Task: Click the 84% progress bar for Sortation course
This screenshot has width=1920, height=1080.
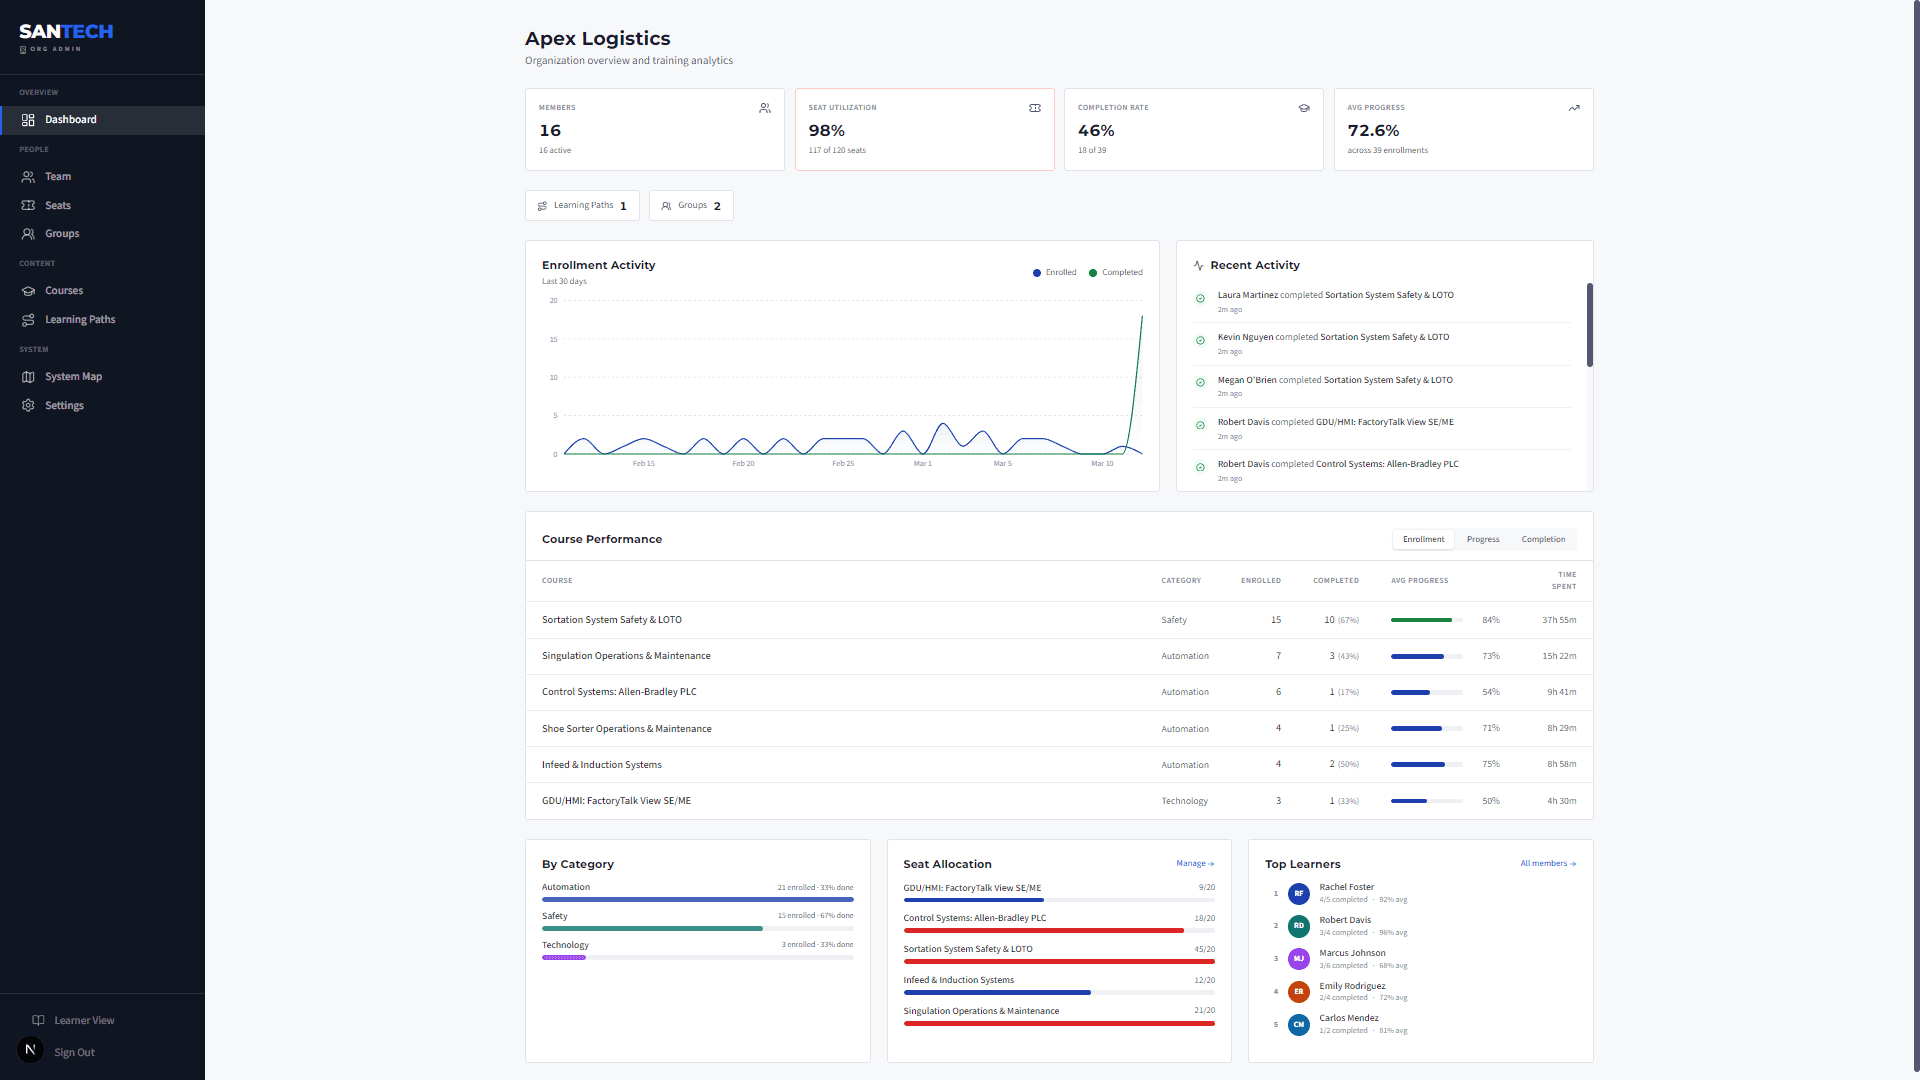Action: point(1427,620)
